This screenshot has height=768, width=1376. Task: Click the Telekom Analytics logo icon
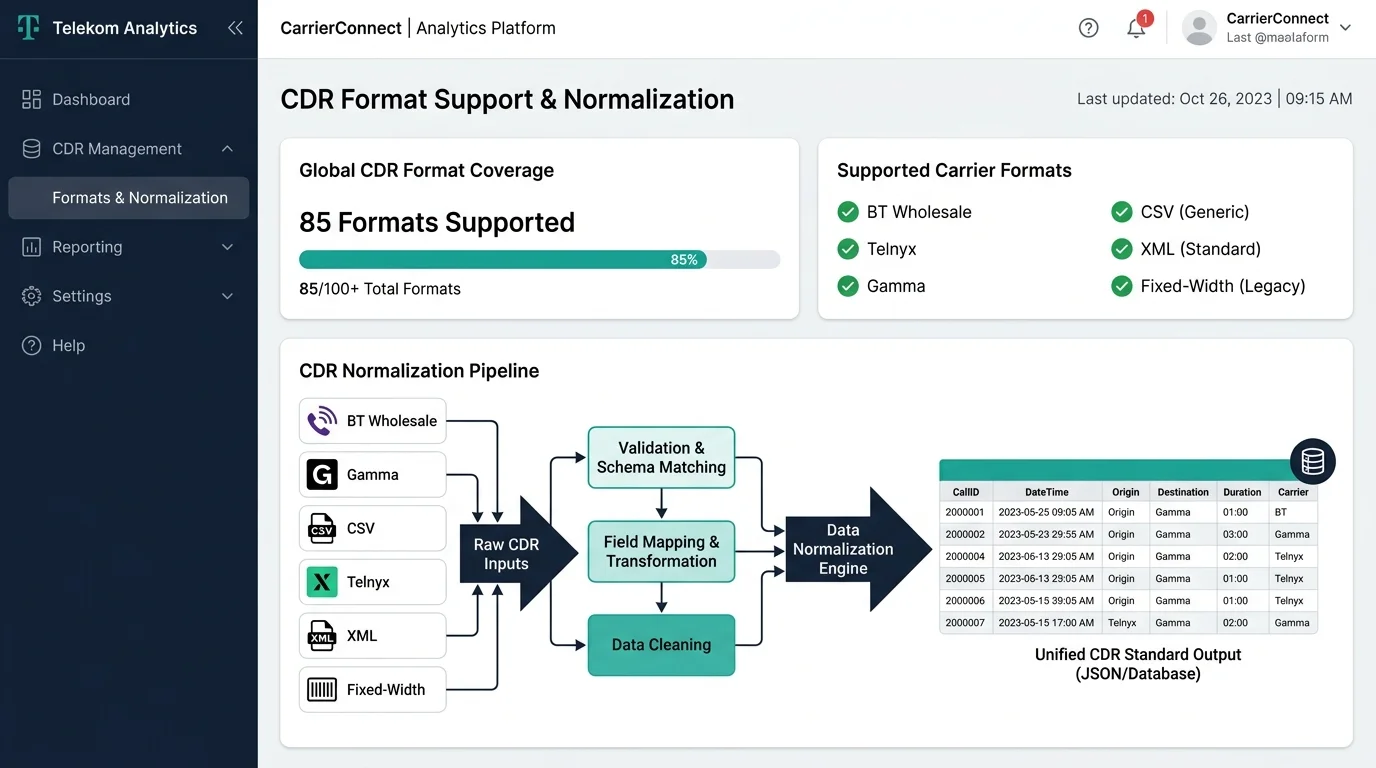(27, 27)
